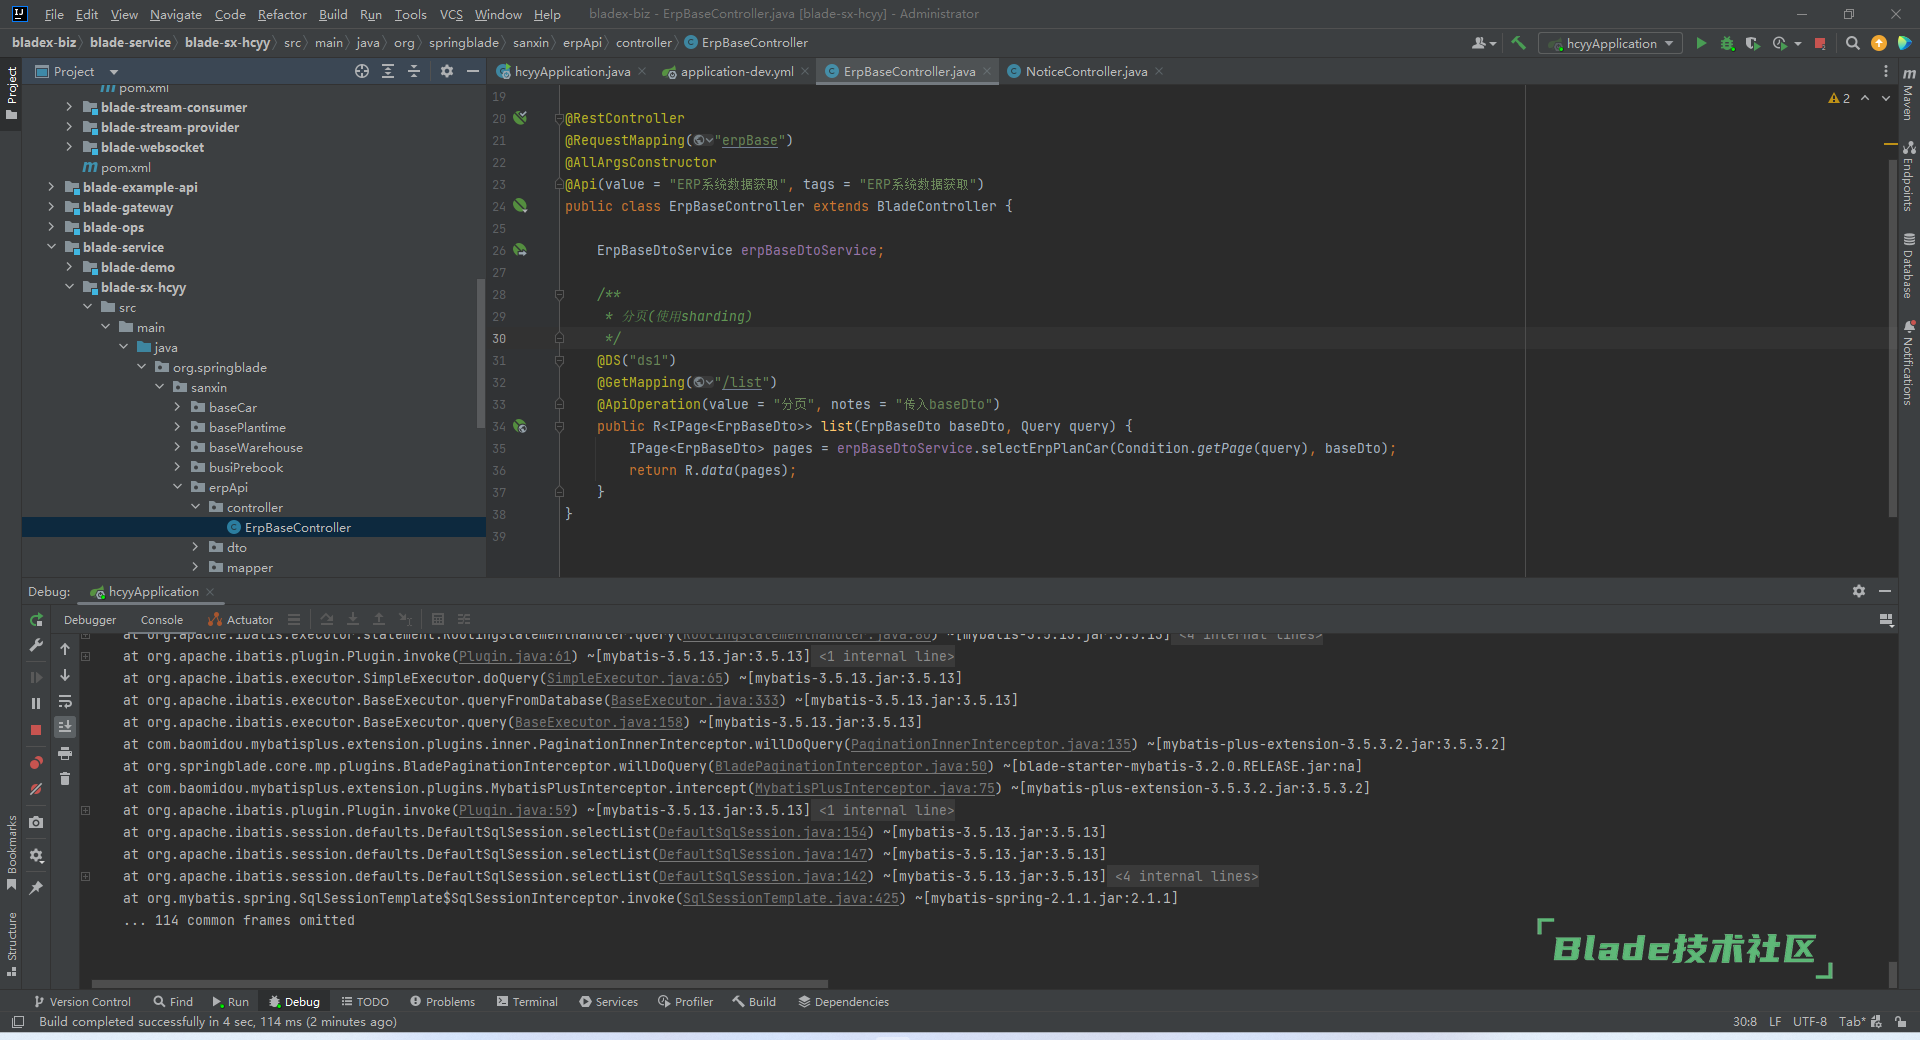Toggle the Notifications side panel

point(1908,362)
